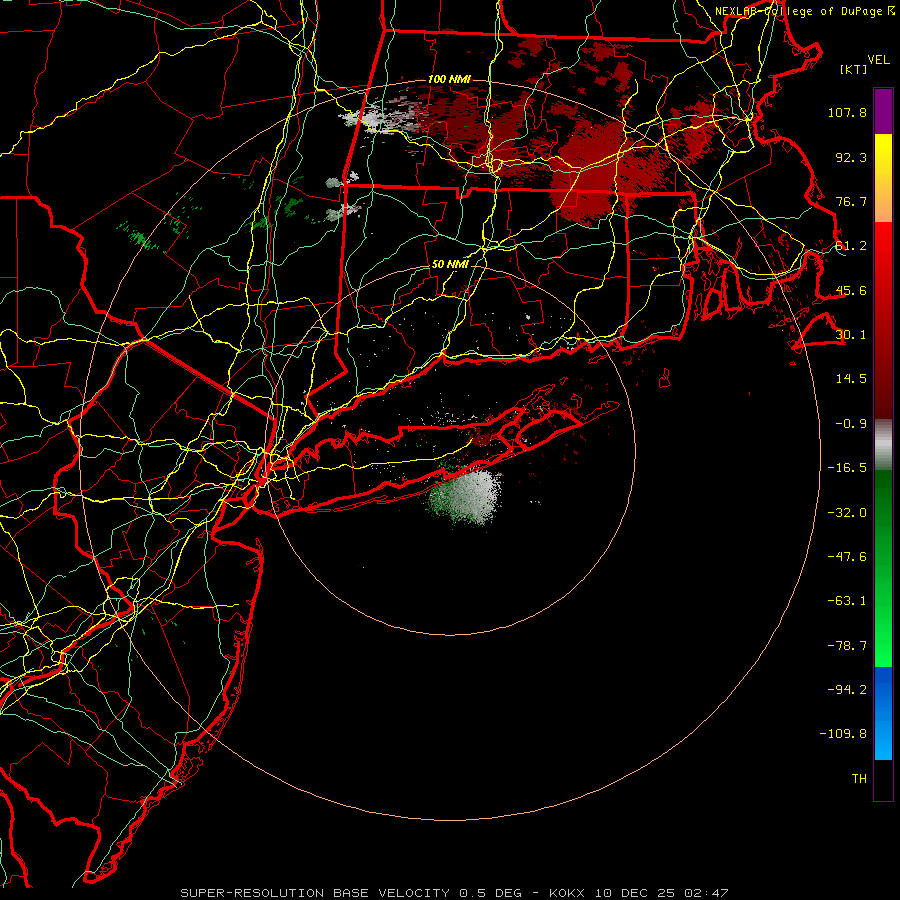Click the green inbound echo patch in northwest
Image resolution: width=900 pixels, height=900 pixels.
pos(138,236)
